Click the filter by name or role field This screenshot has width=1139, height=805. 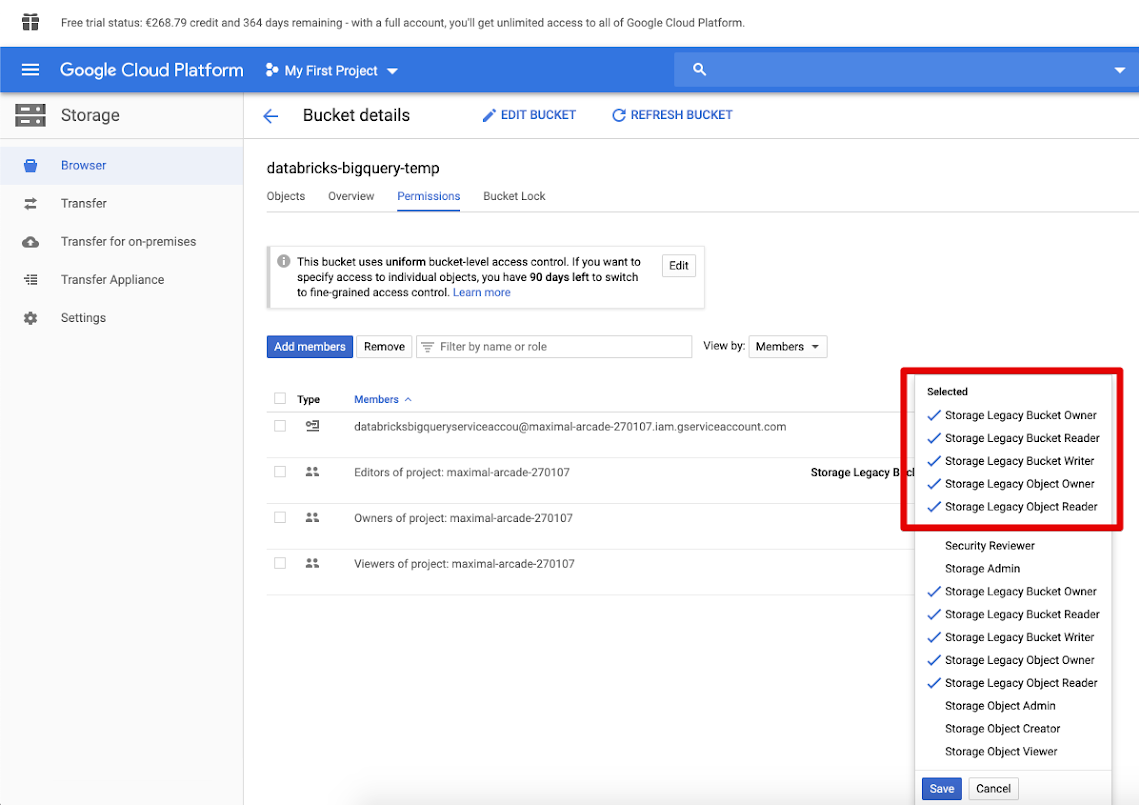(554, 346)
